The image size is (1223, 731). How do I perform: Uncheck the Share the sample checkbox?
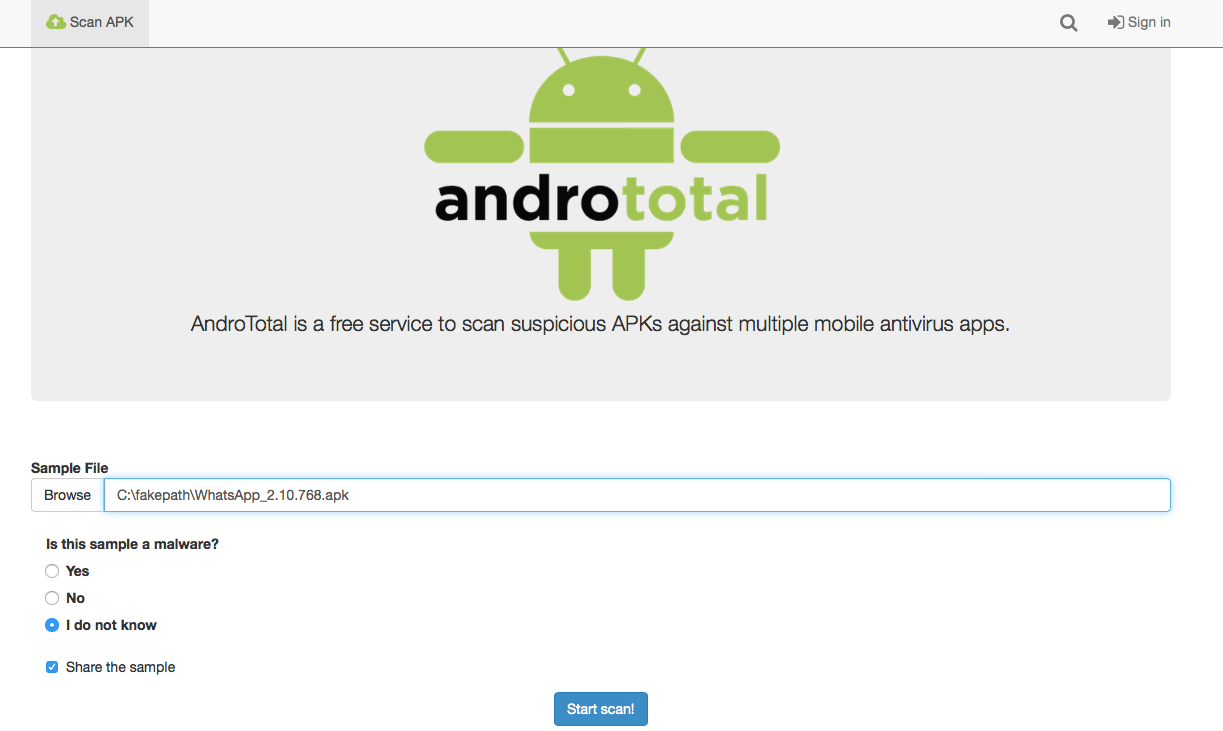(52, 667)
